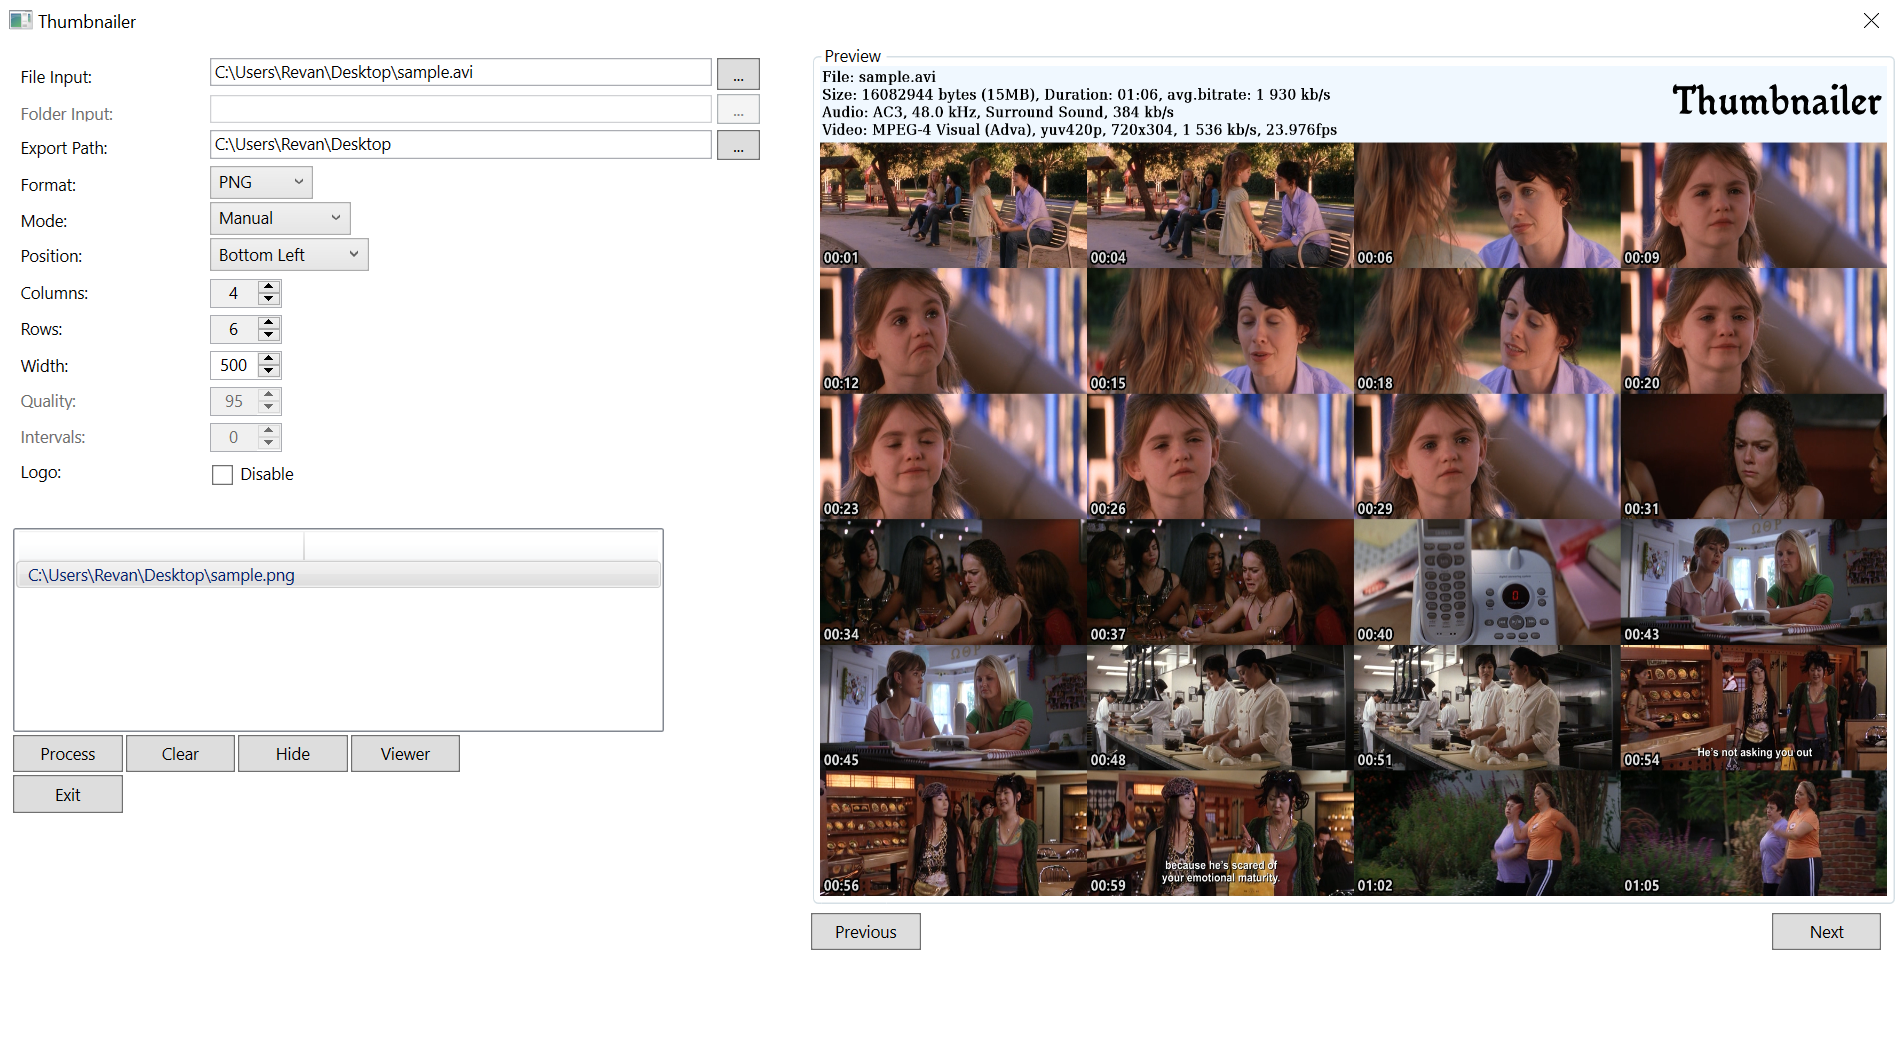Image resolution: width=1896 pixels, height=1064 pixels.
Task: Click the 00:34 preview thumbnail
Action: (x=953, y=582)
